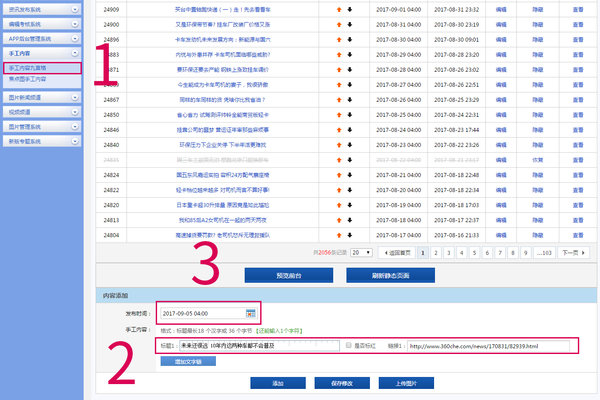This screenshot has height=400, width=600.
Task: Click black down arrow for row 24804
Action: coord(349,233)
